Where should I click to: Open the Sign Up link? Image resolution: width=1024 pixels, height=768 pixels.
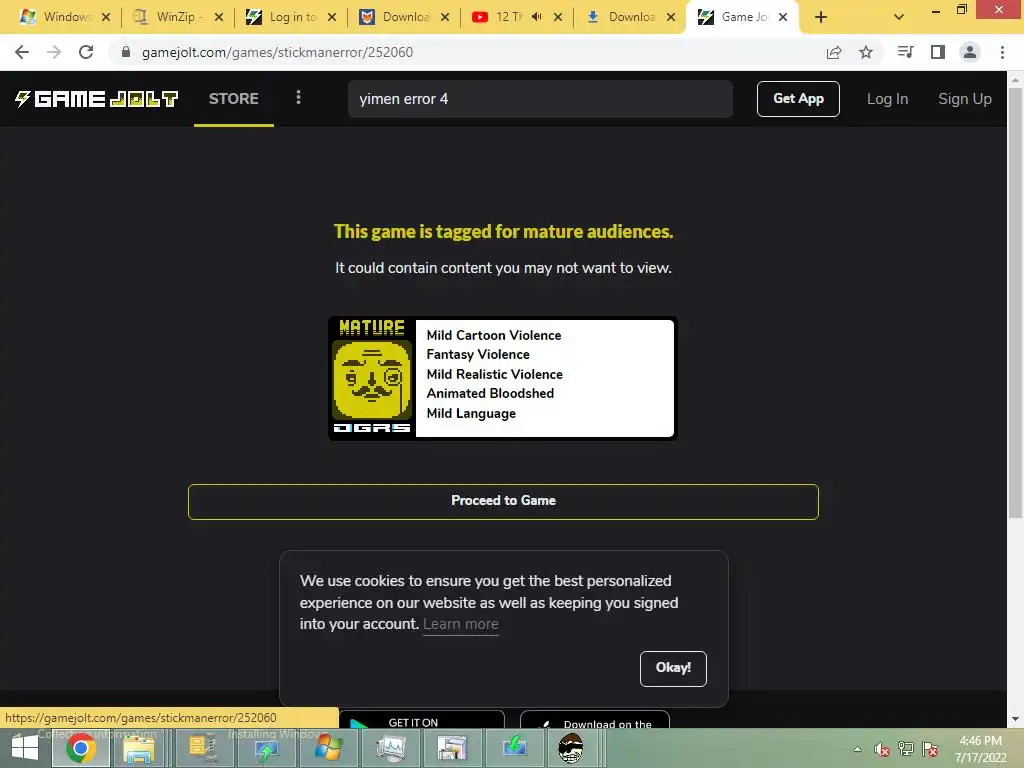[965, 99]
